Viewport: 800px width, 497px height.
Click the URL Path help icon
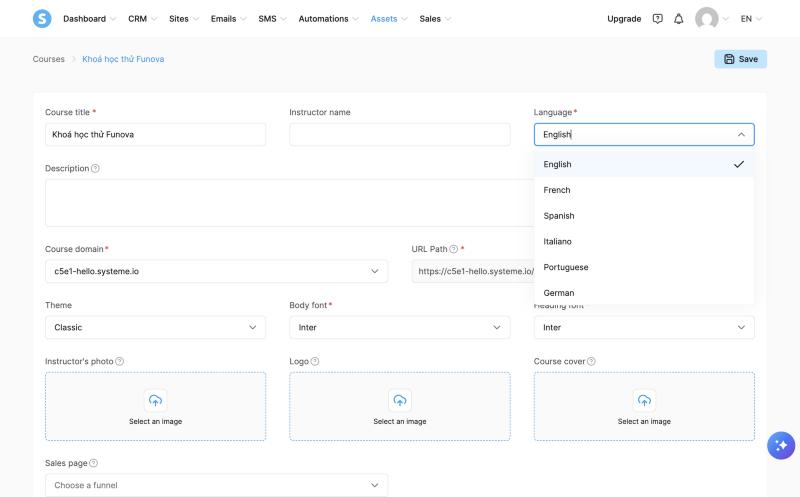click(454, 249)
